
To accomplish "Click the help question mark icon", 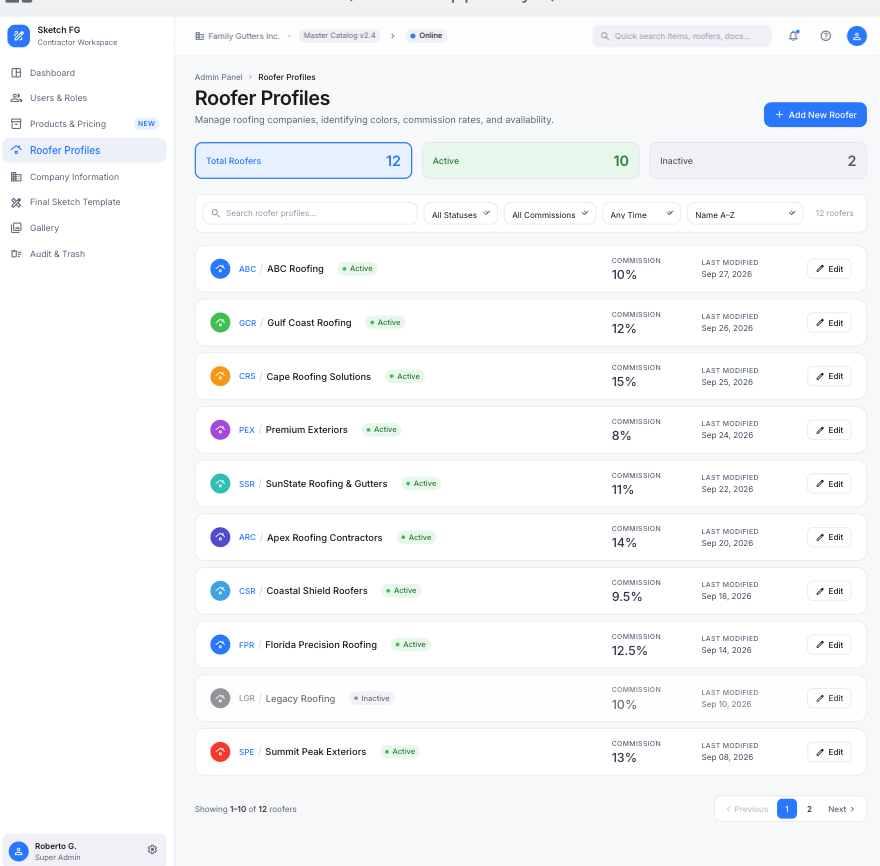I will 825,36.
